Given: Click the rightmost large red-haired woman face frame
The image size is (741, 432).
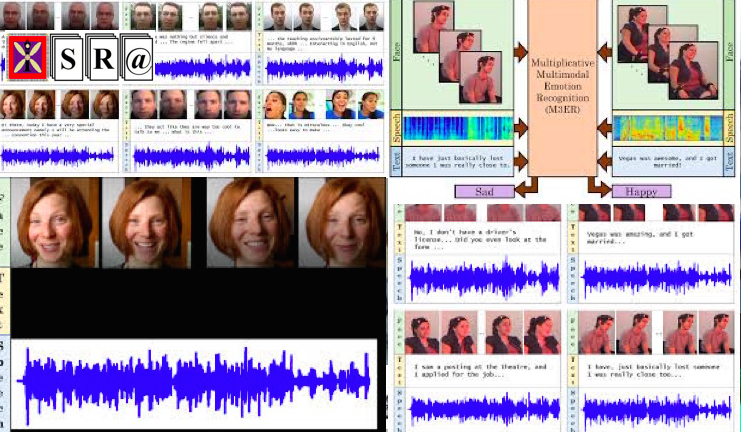Looking at the screenshot, I should pos(342,223).
